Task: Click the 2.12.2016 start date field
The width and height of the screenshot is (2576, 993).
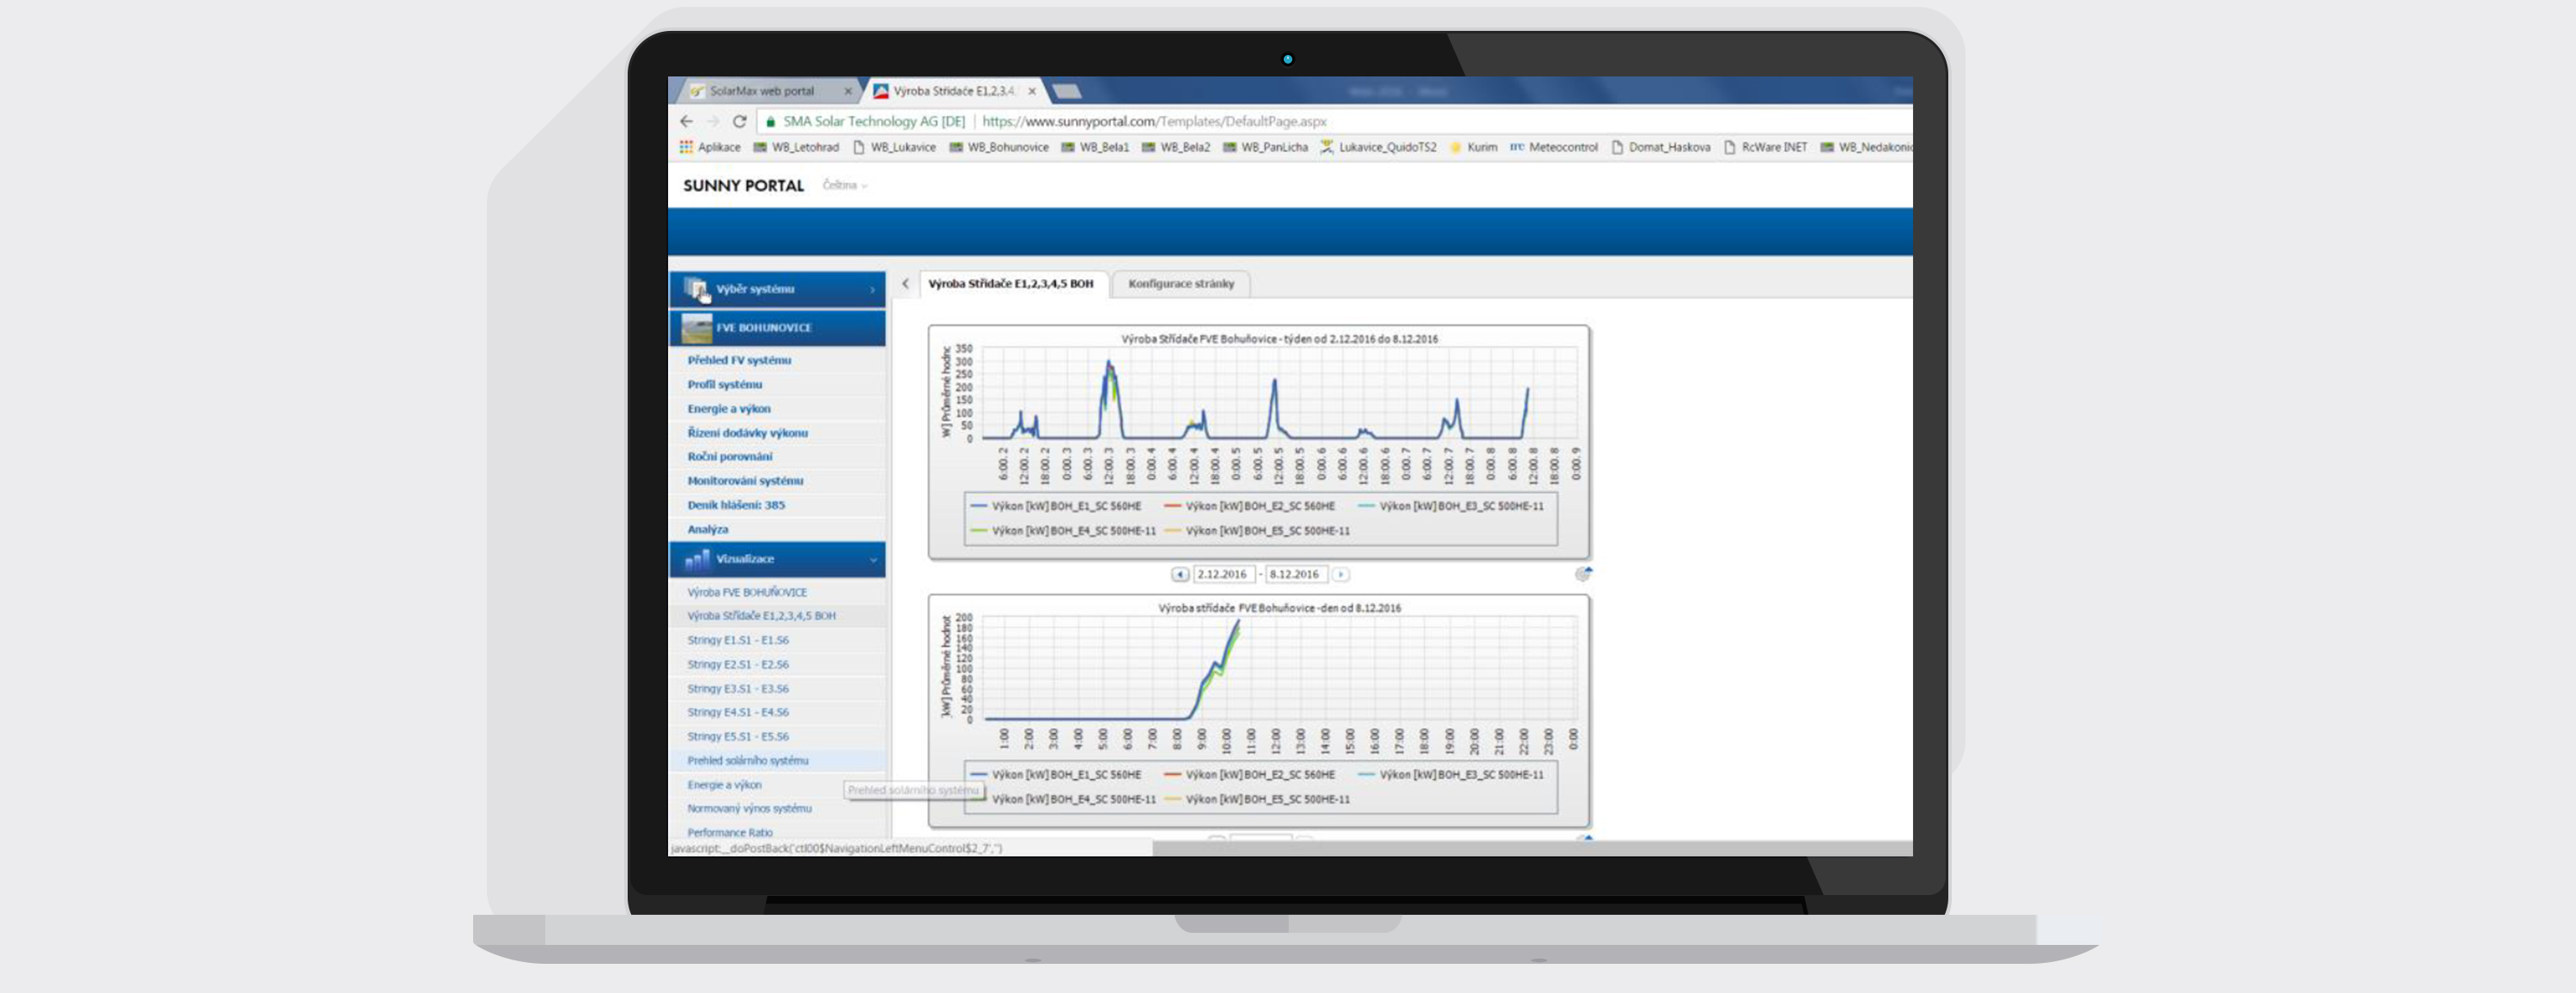Action: (x=1224, y=574)
